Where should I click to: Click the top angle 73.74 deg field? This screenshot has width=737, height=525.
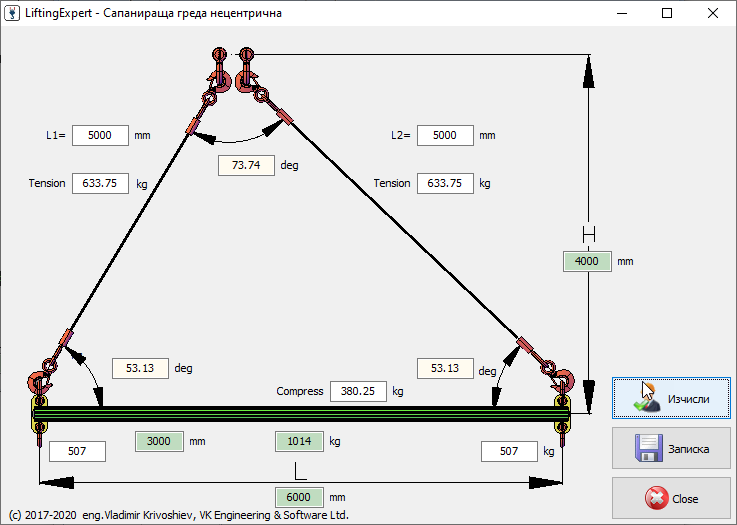(246, 166)
